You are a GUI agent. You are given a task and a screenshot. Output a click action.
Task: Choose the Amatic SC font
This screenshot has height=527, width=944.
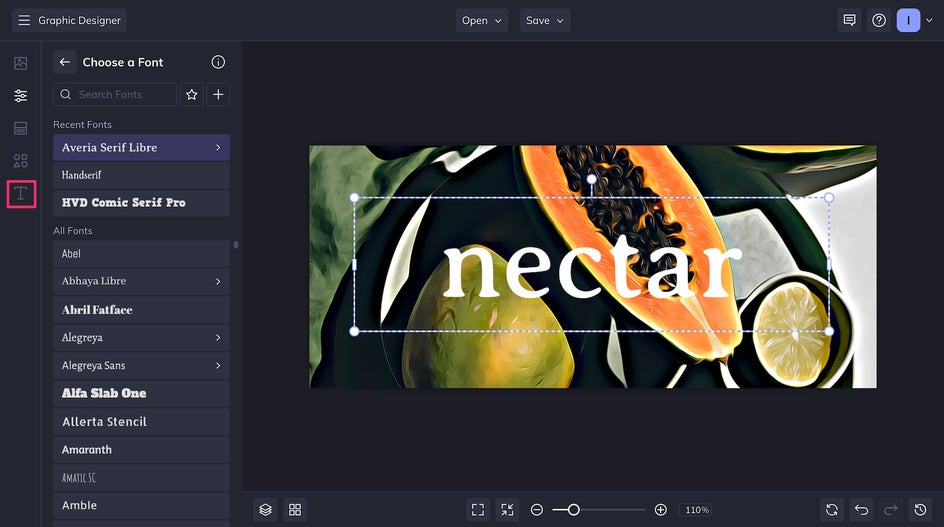coord(141,478)
